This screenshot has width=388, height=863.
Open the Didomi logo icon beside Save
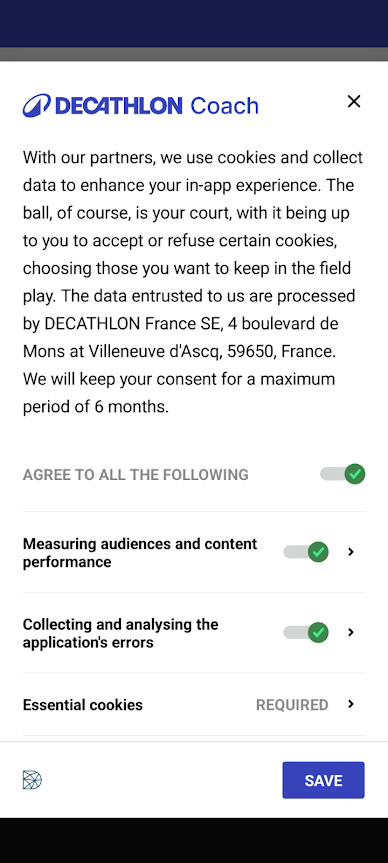pos(32,780)
